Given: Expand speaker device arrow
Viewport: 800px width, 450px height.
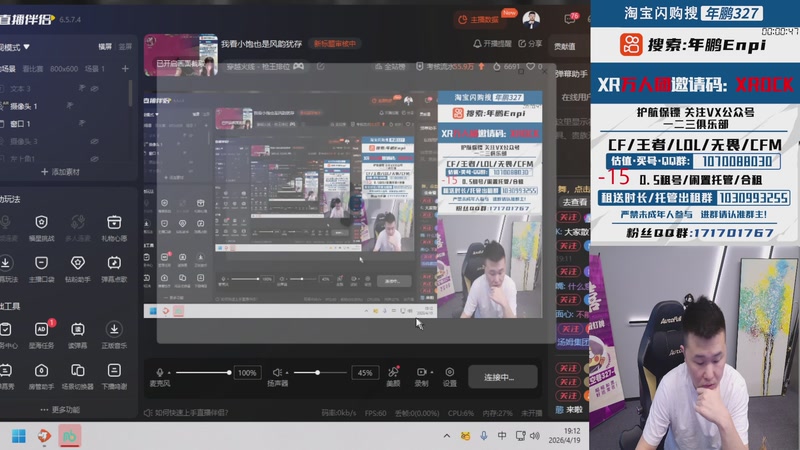Looking at the screenshot, I should coord(287,373).
